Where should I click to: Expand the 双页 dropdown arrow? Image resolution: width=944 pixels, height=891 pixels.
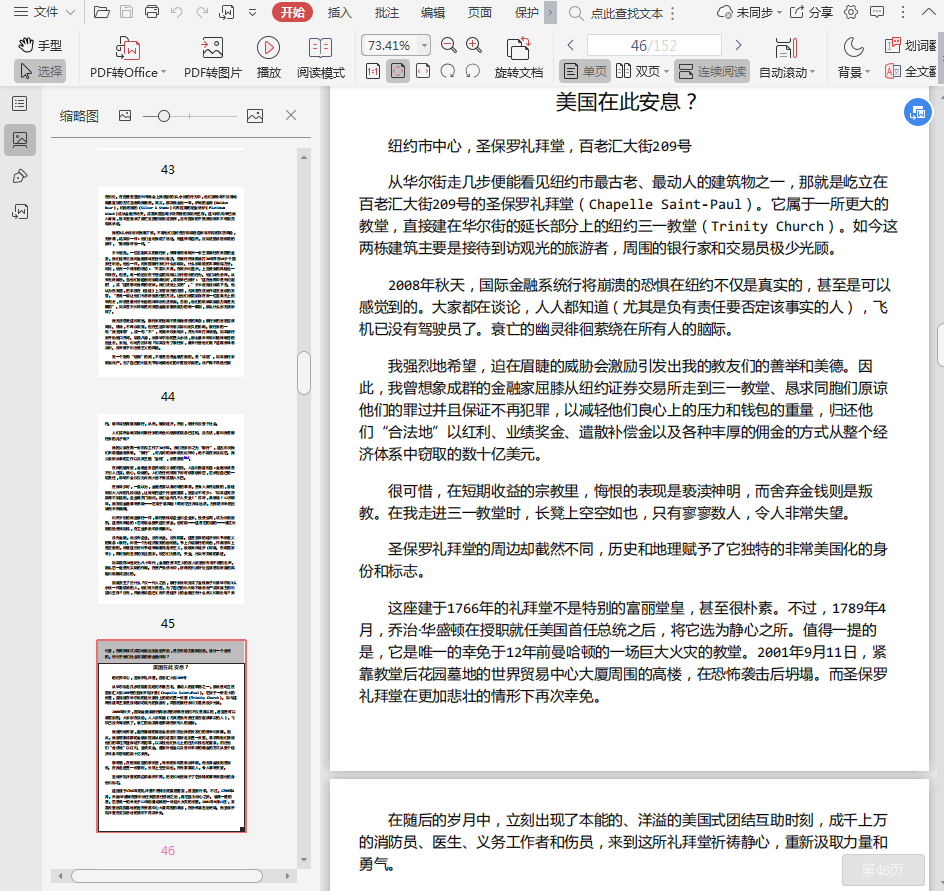(x=666, y=72)
